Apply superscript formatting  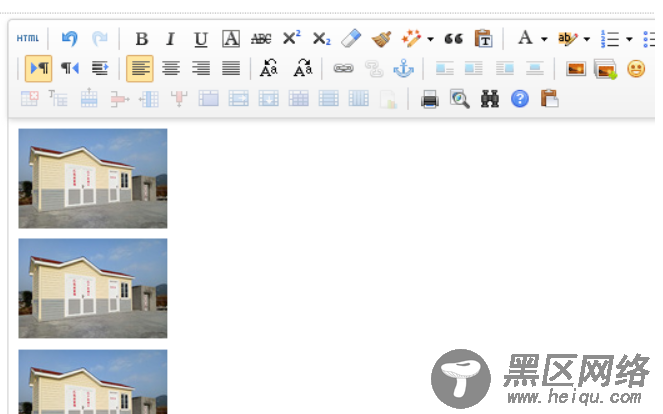click(291, 38)
